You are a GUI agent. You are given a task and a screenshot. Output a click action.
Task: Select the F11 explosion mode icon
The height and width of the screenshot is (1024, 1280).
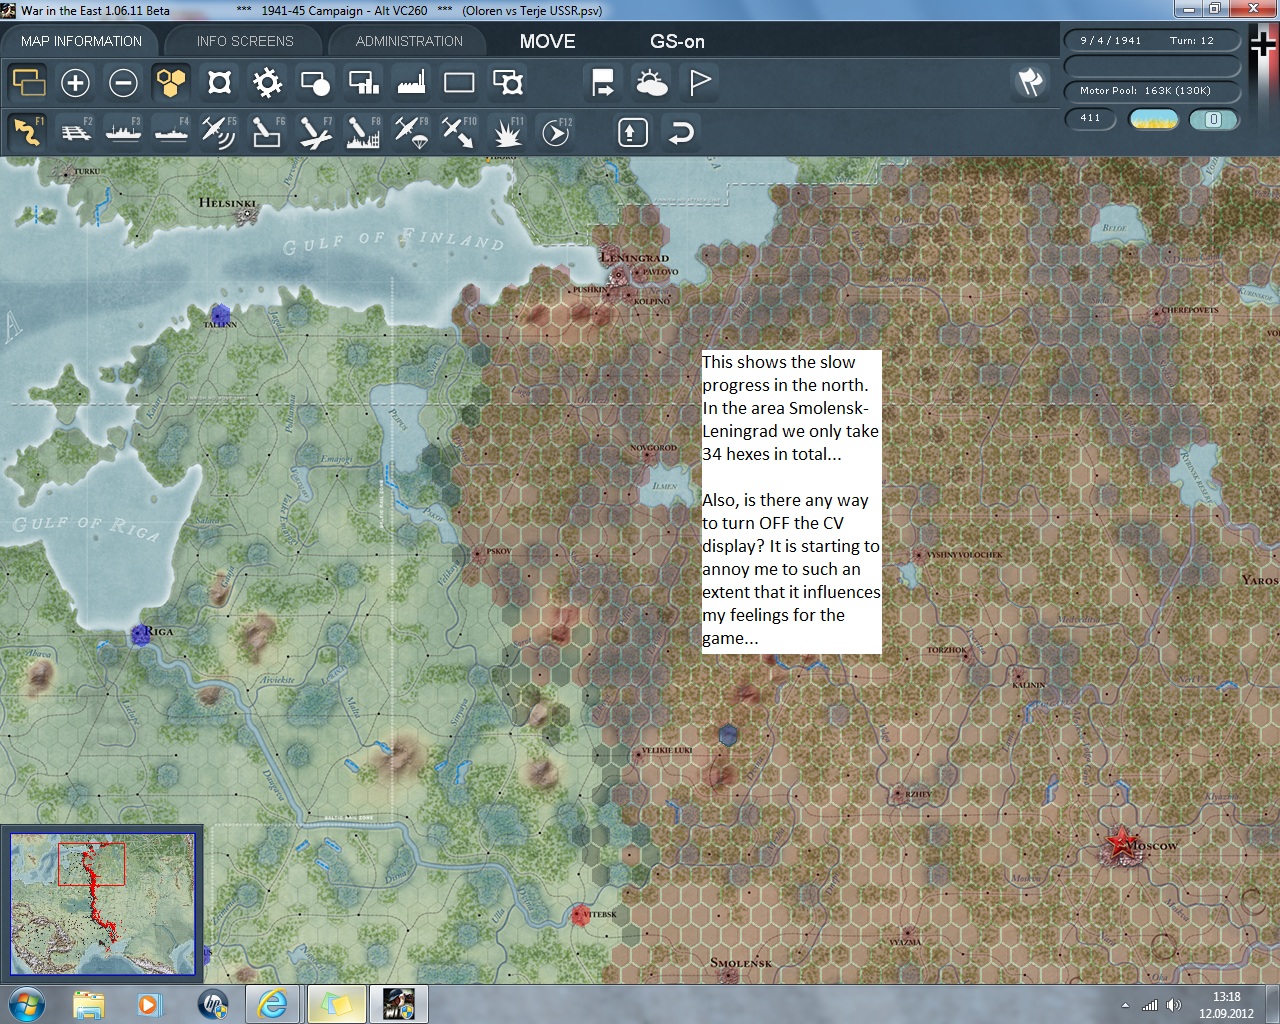click(x=507, y=132)
